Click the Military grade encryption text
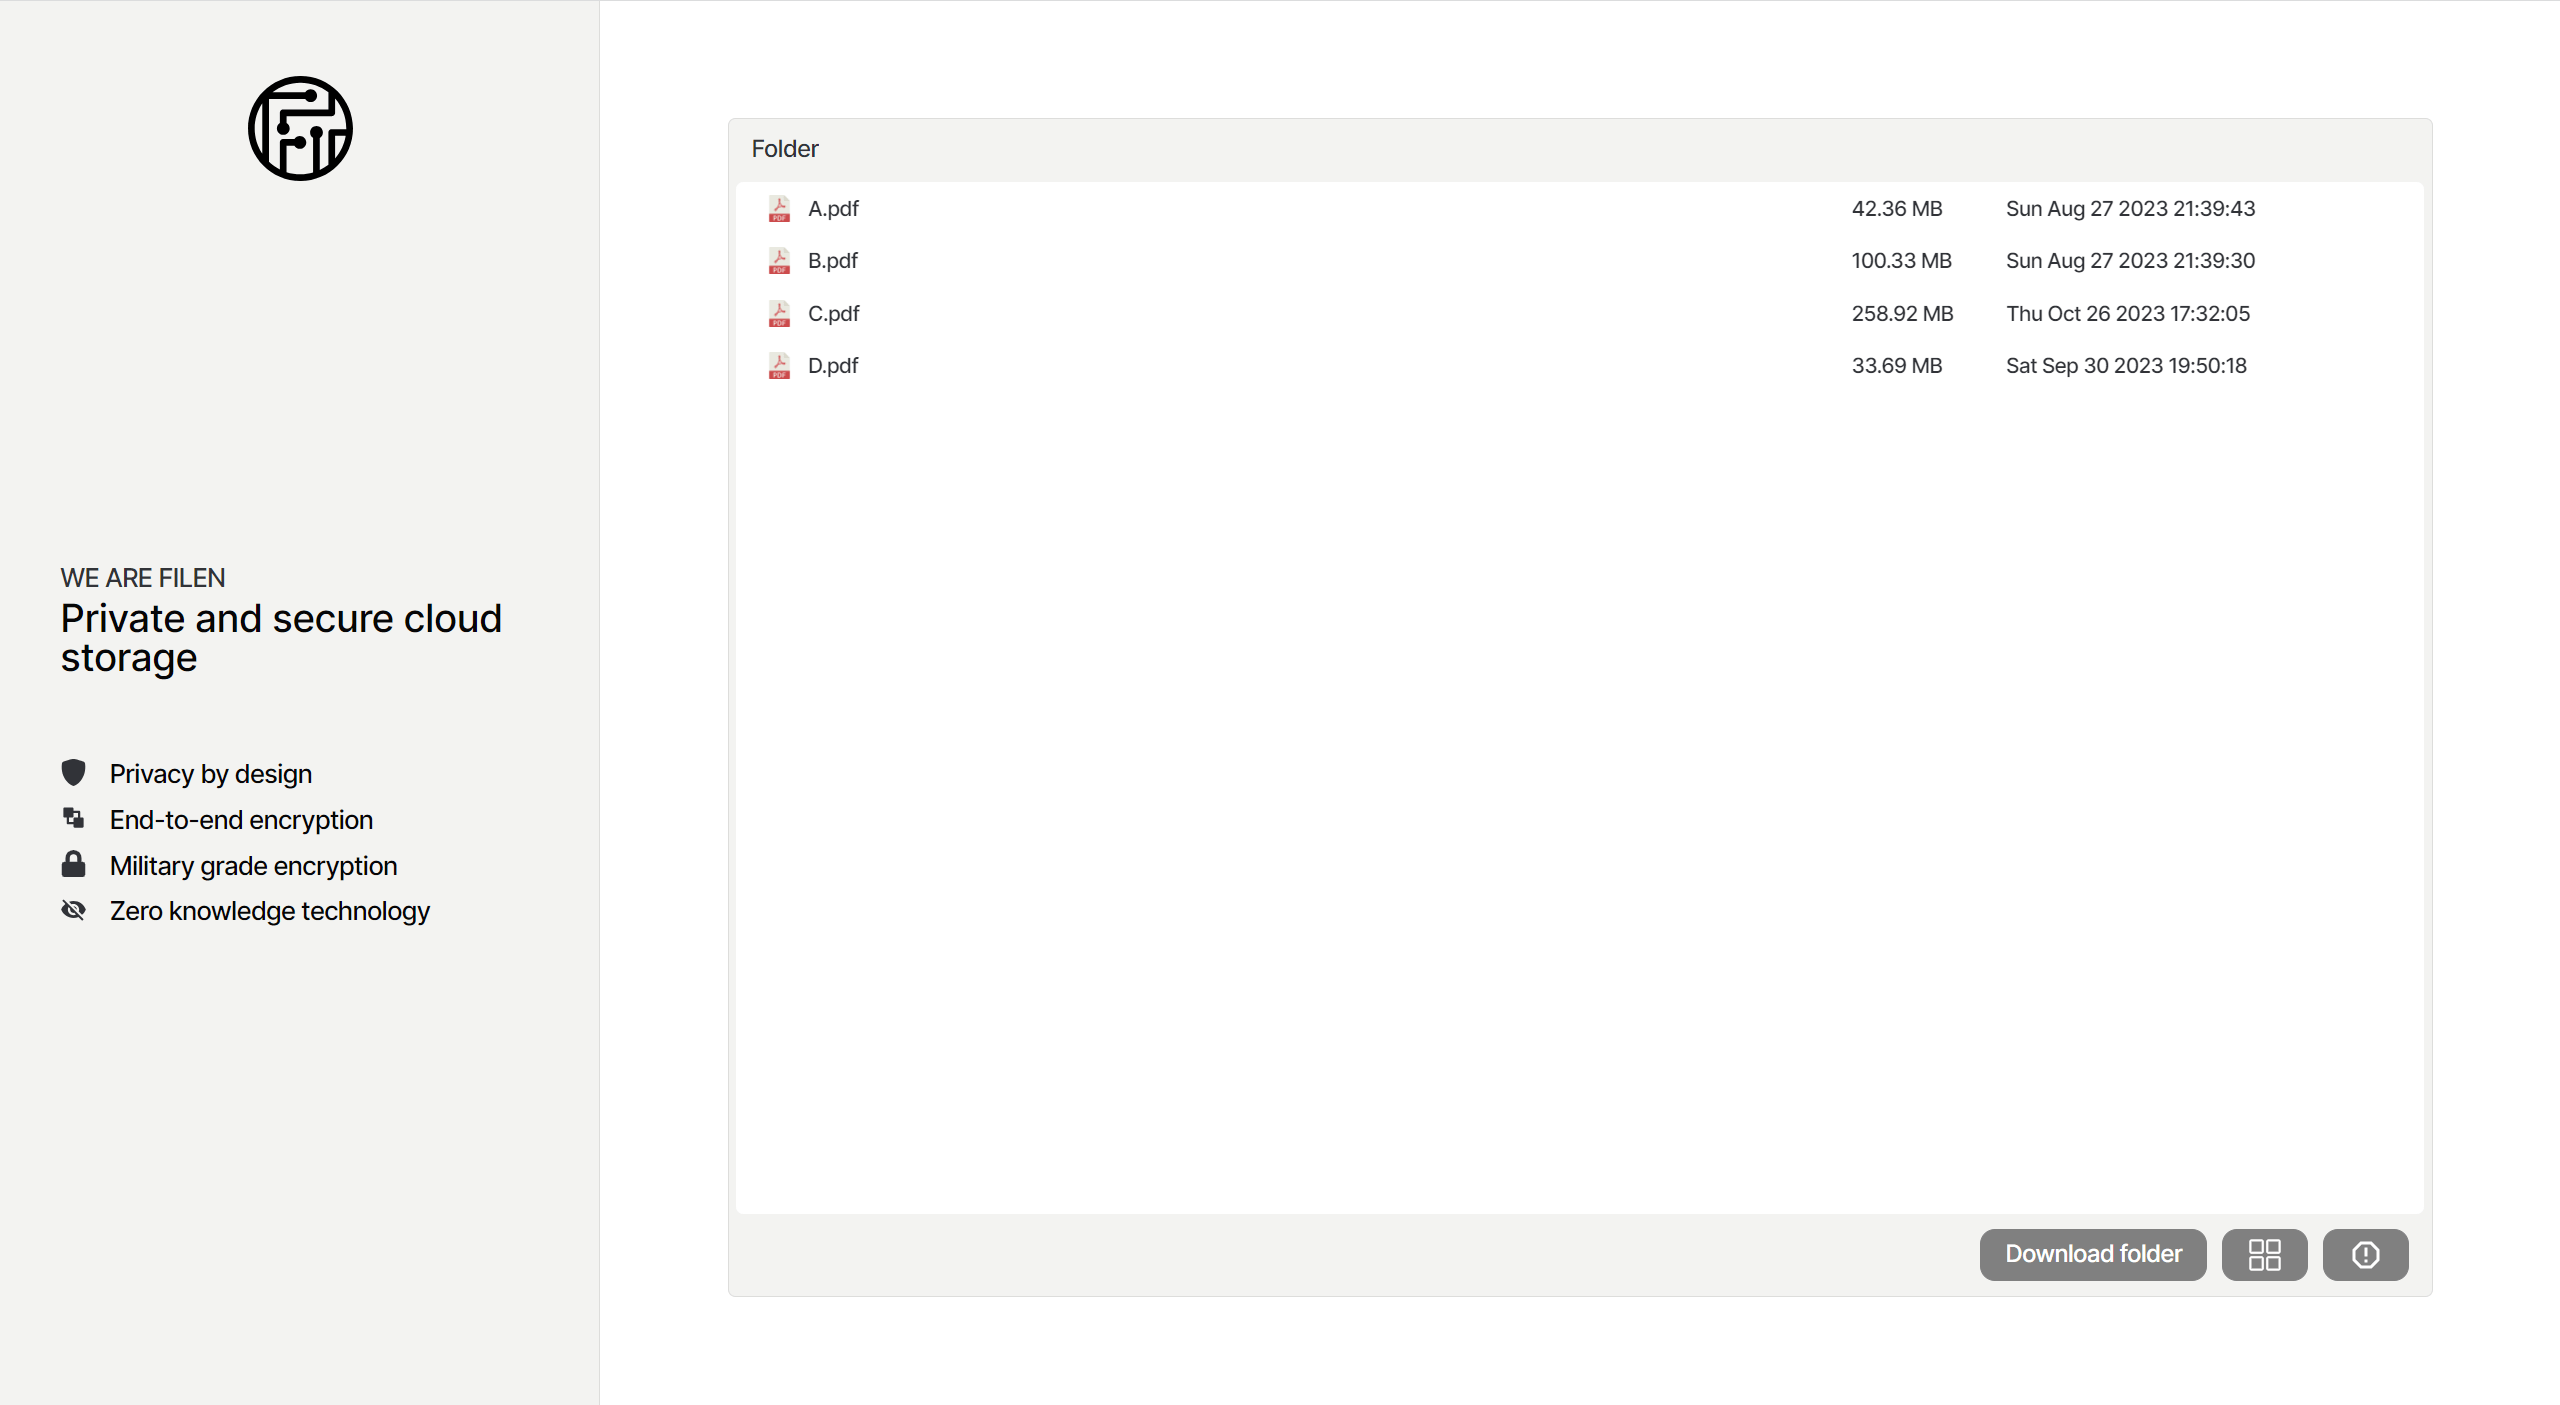Screen dimensions: 2560x1405 (x=254, y=865)
